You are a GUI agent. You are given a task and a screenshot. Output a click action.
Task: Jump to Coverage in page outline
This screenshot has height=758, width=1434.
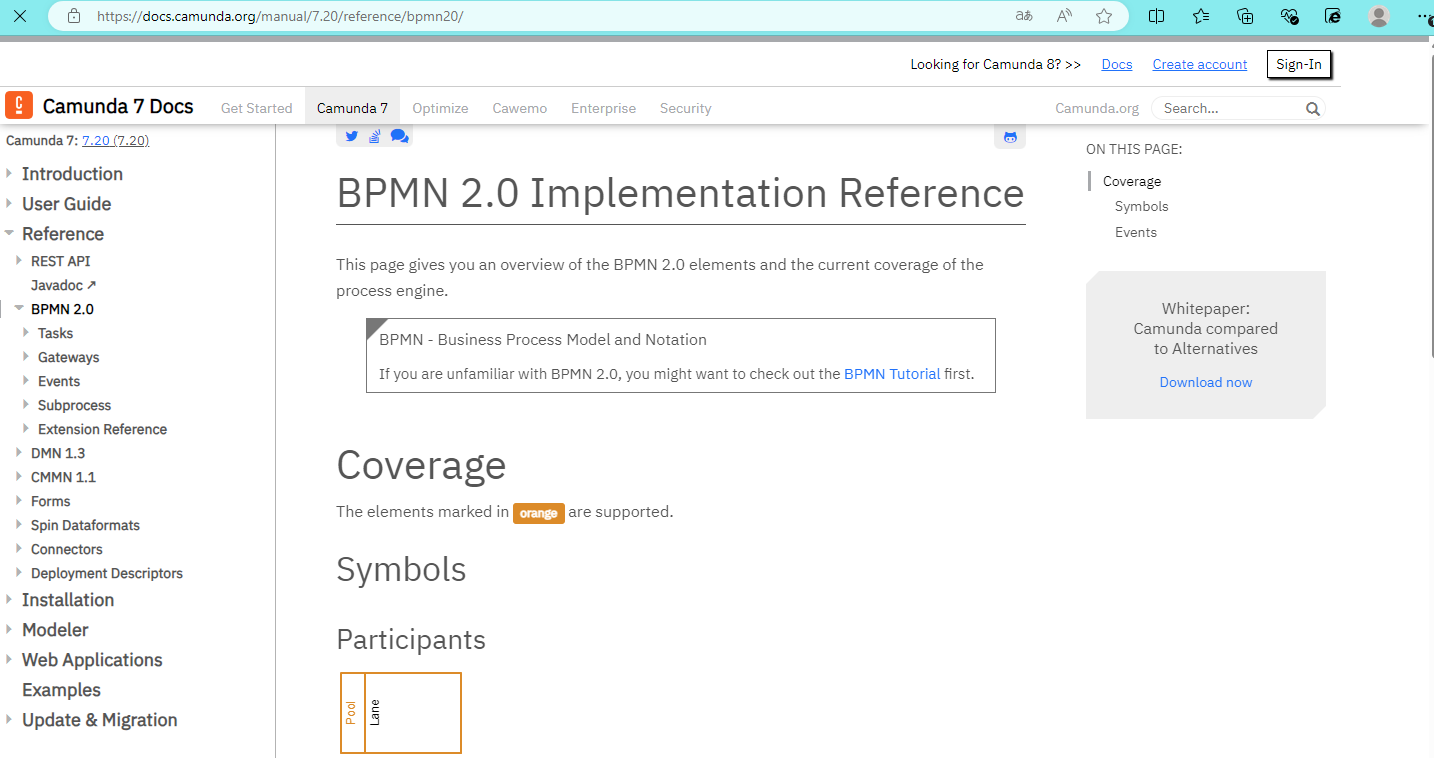click(1132, 181)
